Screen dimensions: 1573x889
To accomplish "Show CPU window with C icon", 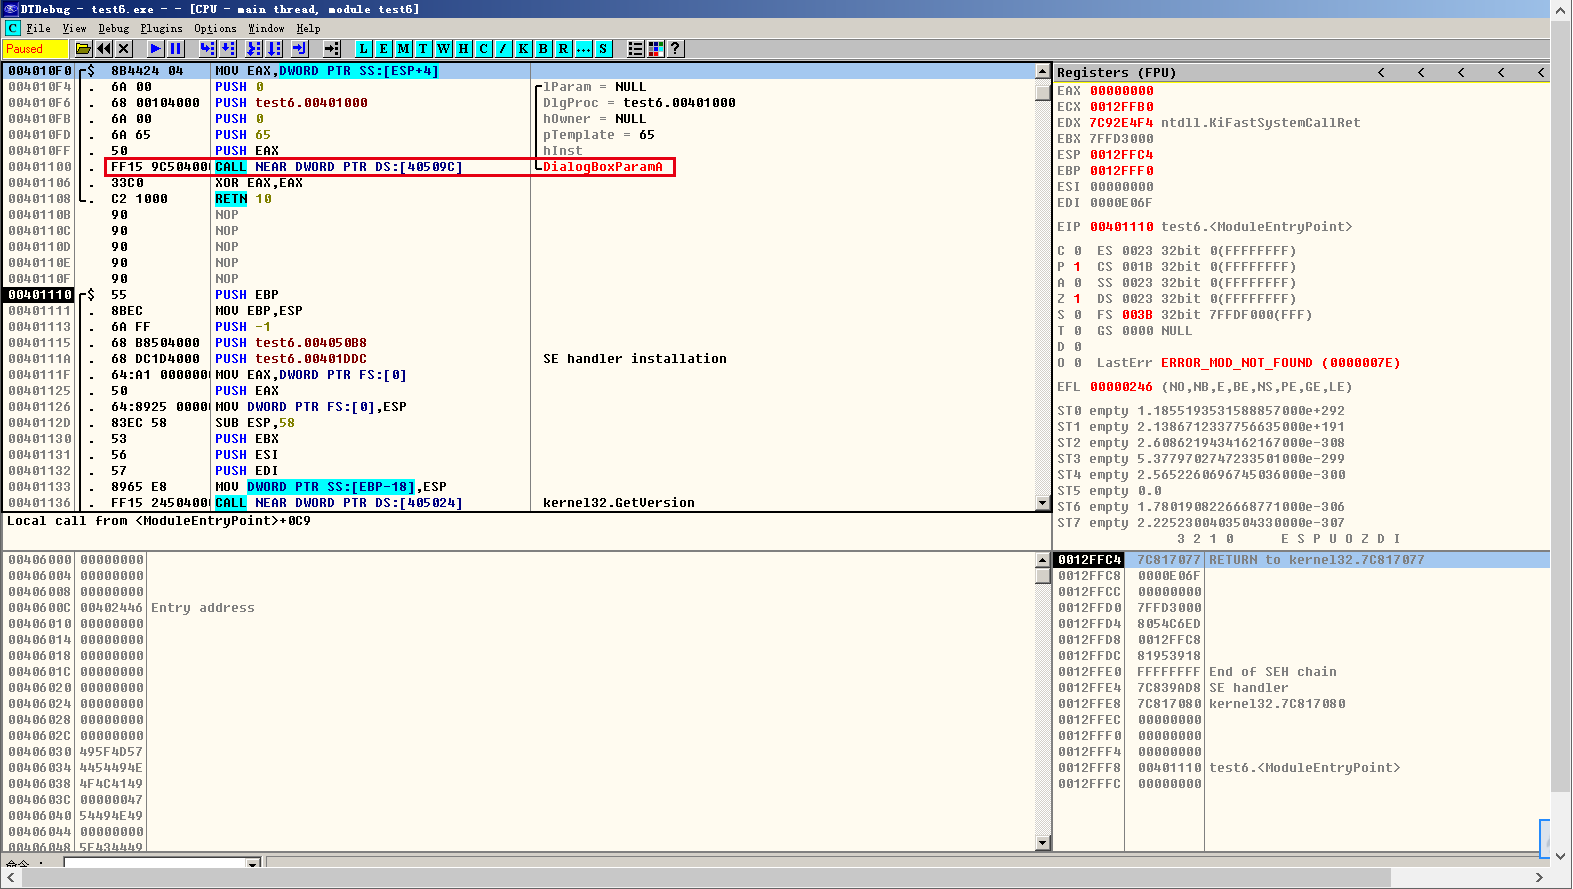I will (x=483, y=48).
